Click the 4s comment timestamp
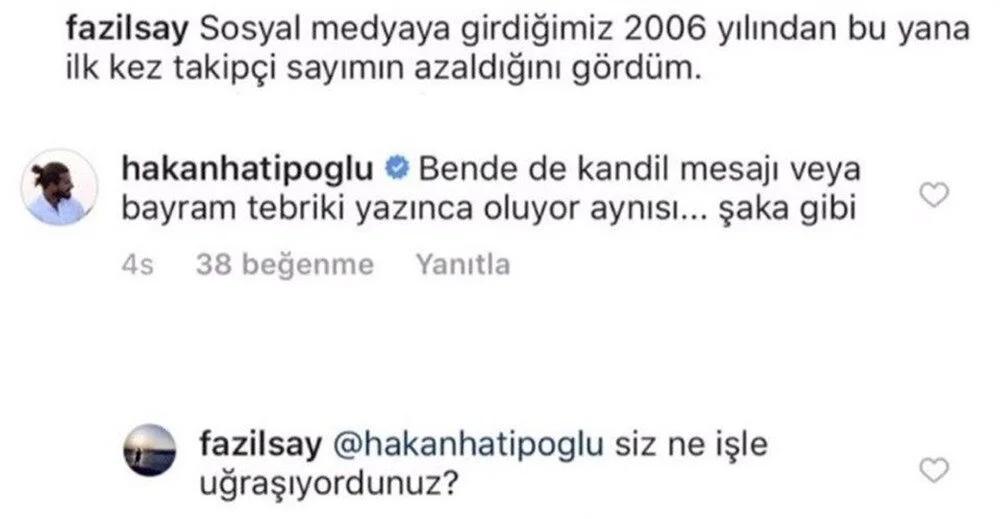 137,265
